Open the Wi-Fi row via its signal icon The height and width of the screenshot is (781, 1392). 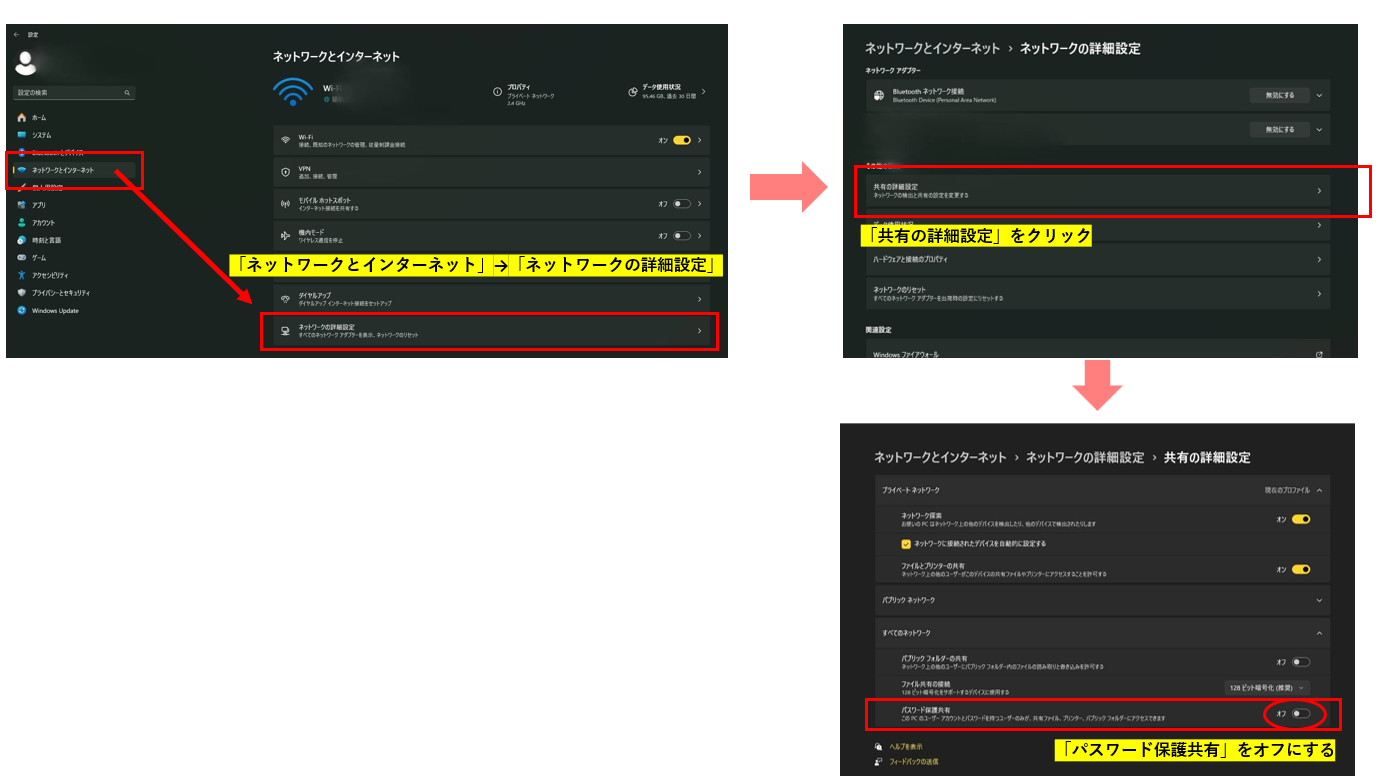click(286, 141)
